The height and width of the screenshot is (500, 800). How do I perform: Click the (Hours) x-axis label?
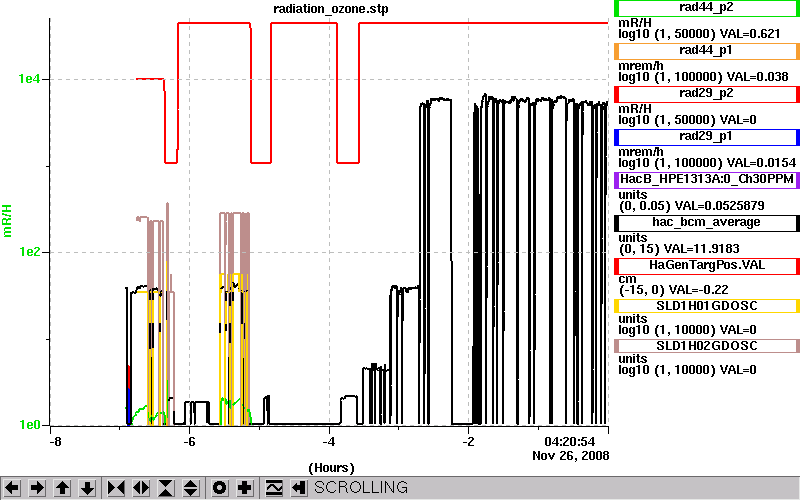tap(331, 468)
